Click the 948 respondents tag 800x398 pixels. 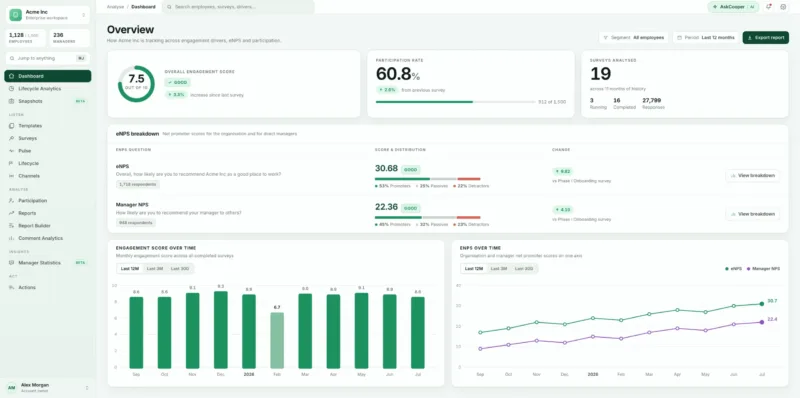tap(136, 222)
